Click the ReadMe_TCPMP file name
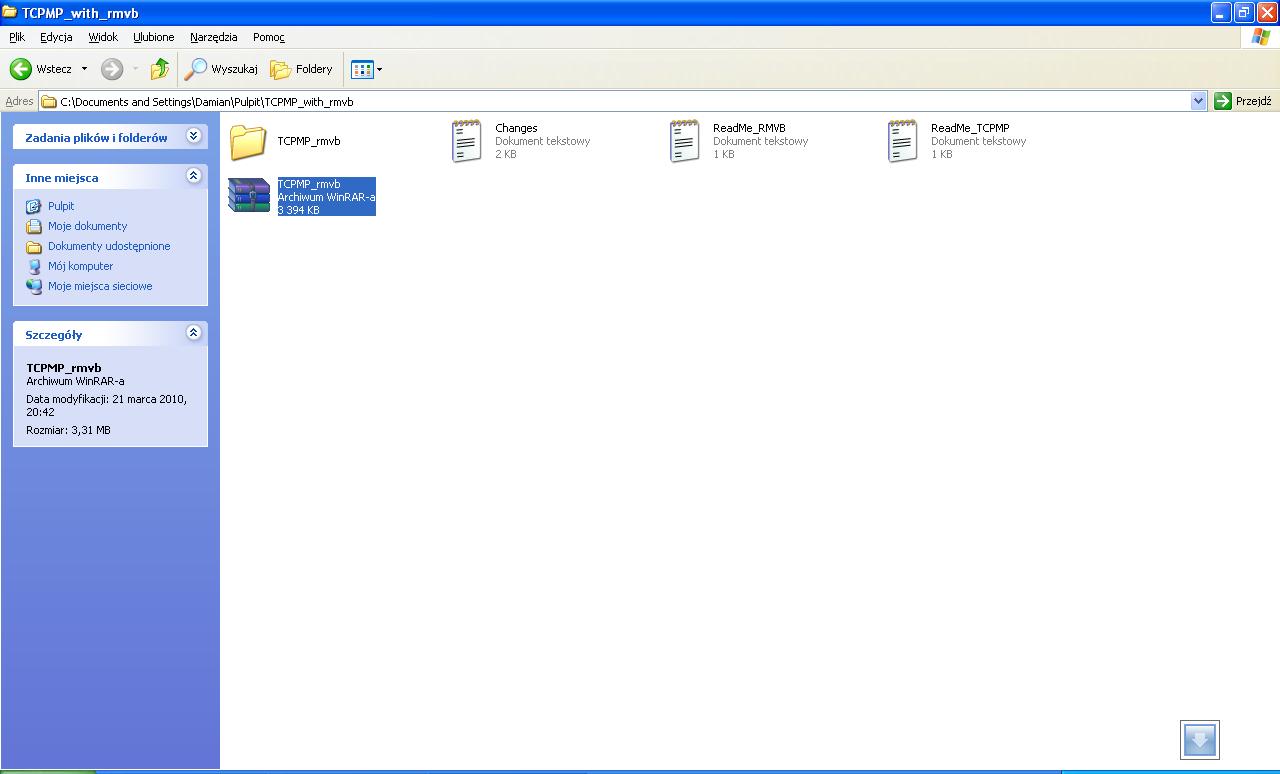This screenshot has height=774, width=1280. tap(970, 128)
